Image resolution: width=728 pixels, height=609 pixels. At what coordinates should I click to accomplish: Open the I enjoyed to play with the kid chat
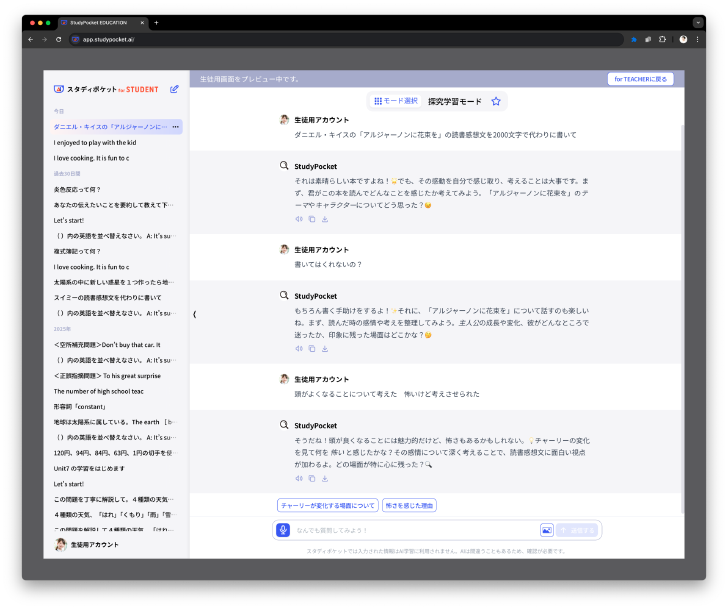95,143
